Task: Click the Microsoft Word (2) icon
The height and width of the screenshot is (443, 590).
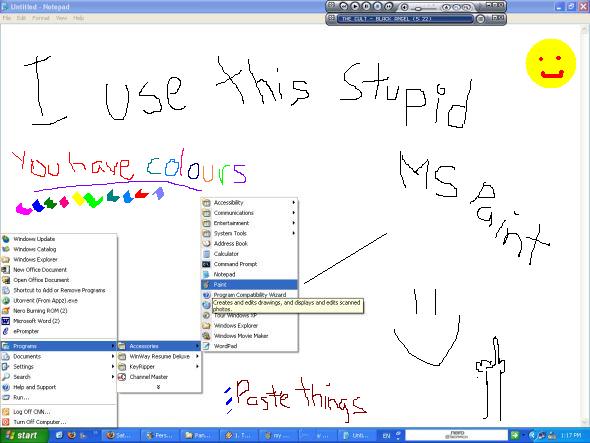Action: click(x=6, y=321)
